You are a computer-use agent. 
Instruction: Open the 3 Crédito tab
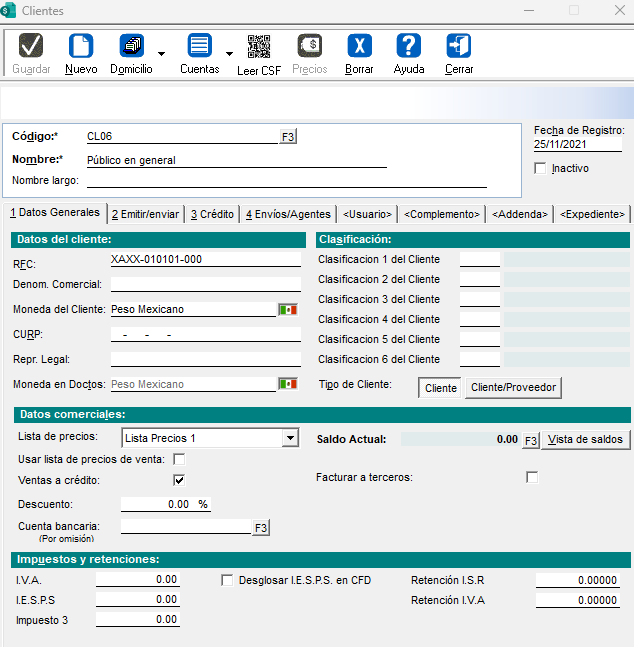pyautogui.click(x=212, y=215)
